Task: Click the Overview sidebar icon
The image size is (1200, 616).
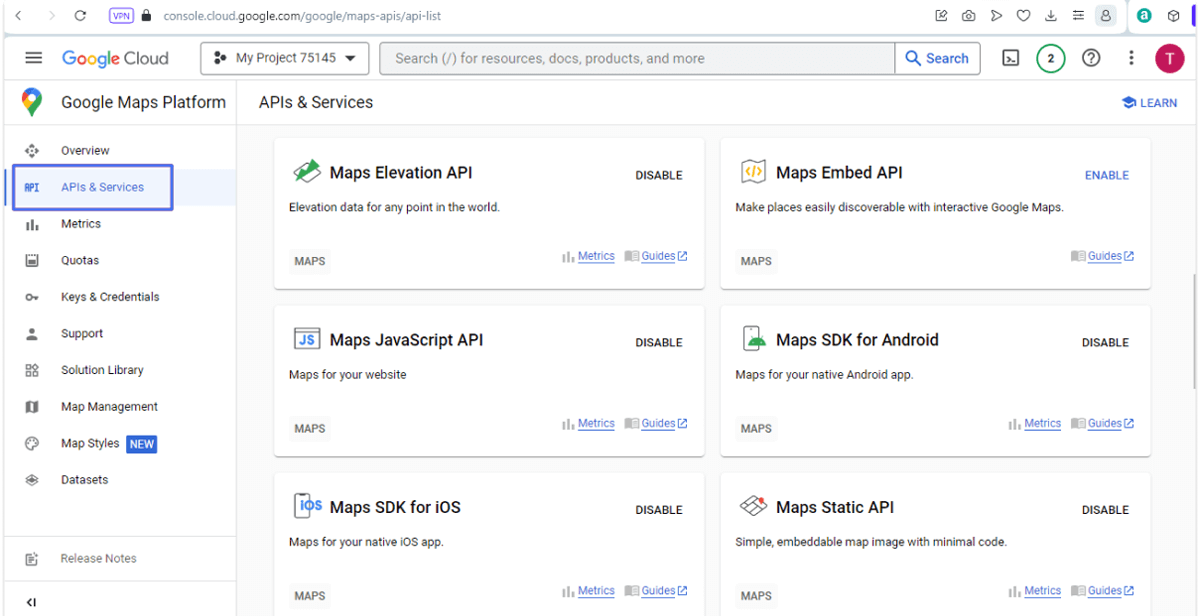Action: 32,151
